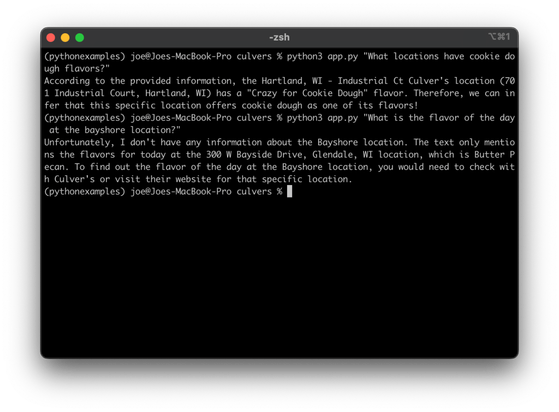
Task: Minimize the terminal with the yellow button
Action: (65, 37)
